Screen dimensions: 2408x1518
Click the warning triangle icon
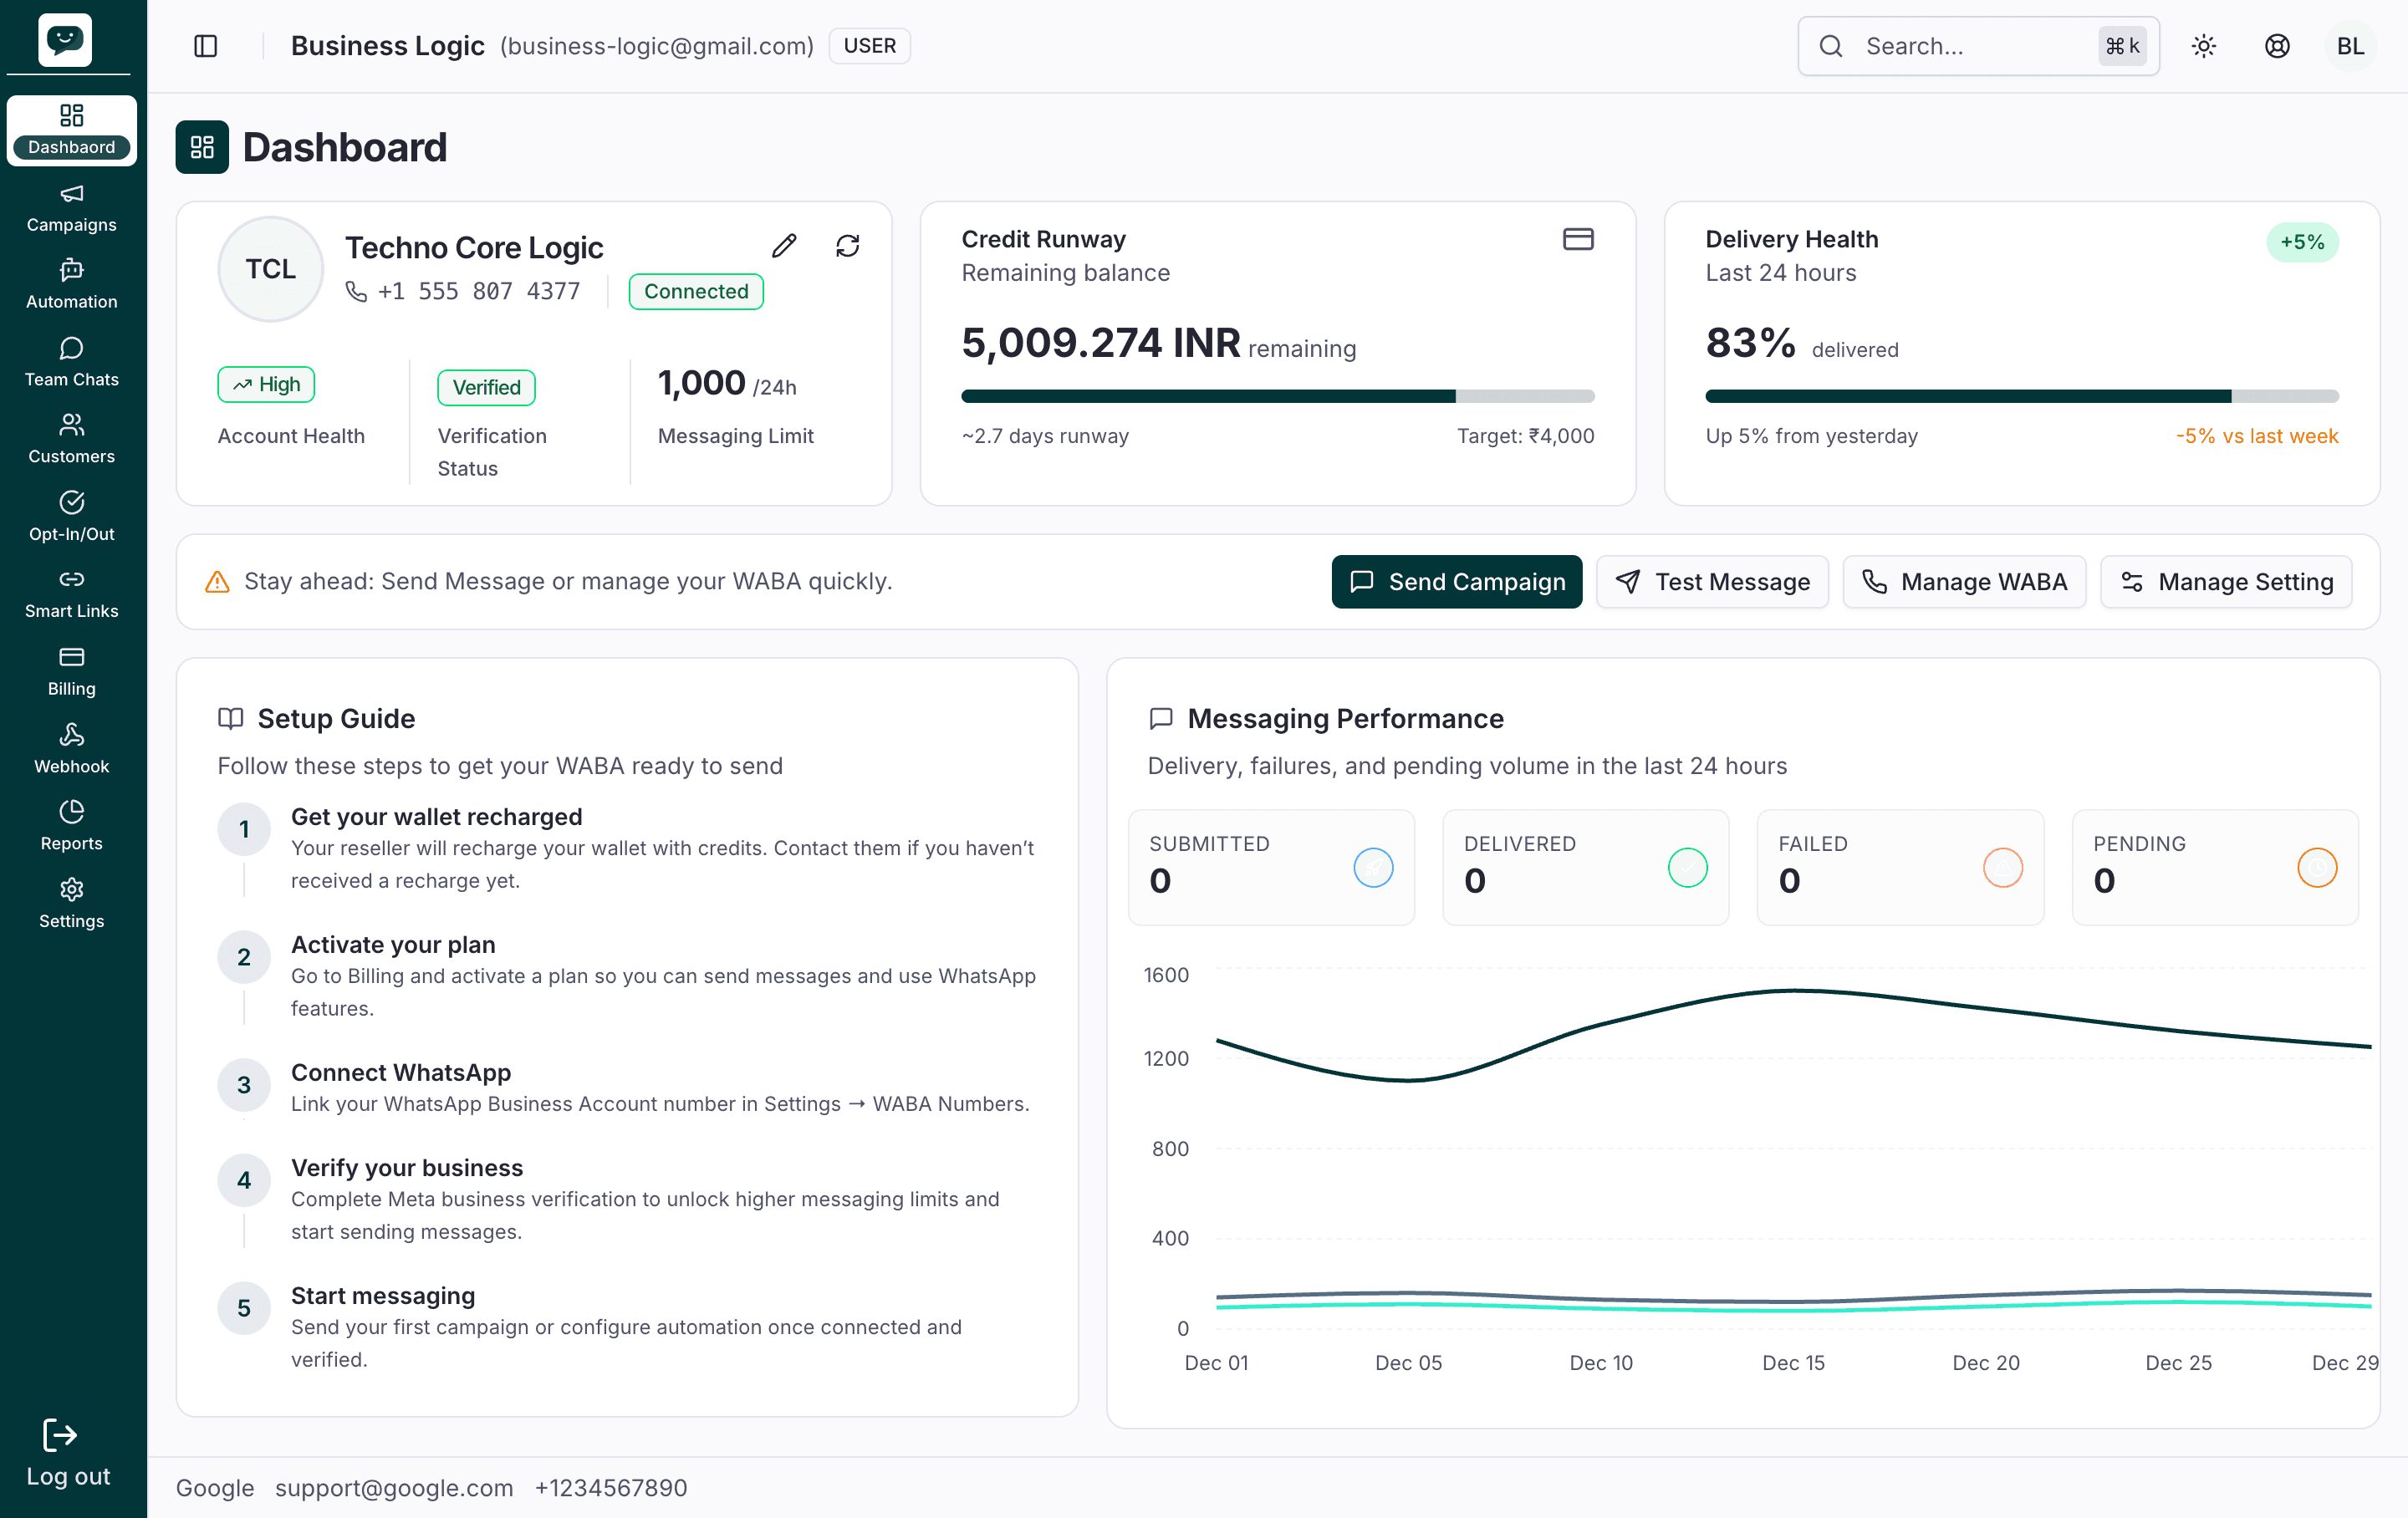(x=217, y=582)
